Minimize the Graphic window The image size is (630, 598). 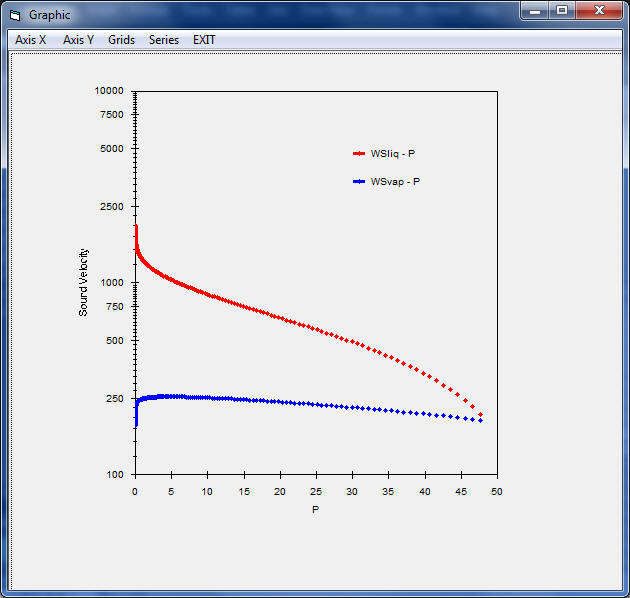click(x=535, y=10)
